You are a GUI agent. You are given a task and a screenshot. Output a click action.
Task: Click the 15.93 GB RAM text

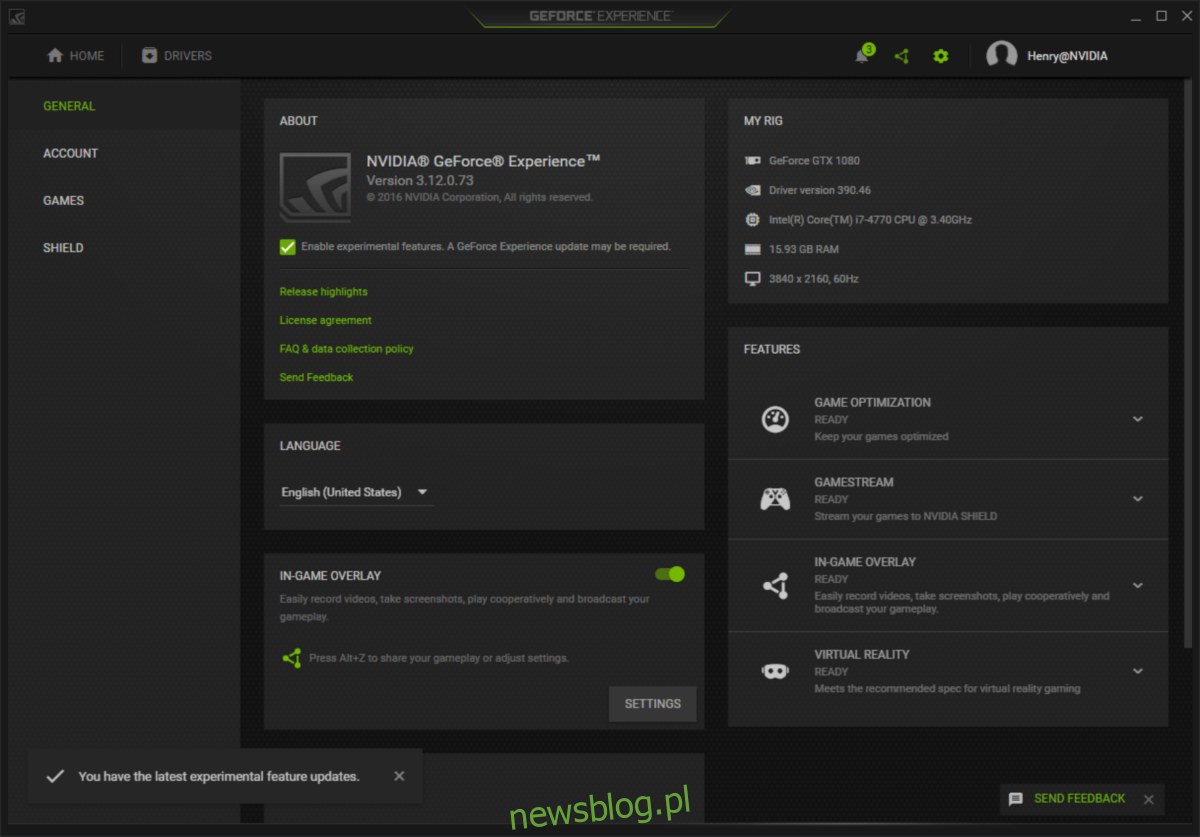pyautogui.click(x=804, y=249)
